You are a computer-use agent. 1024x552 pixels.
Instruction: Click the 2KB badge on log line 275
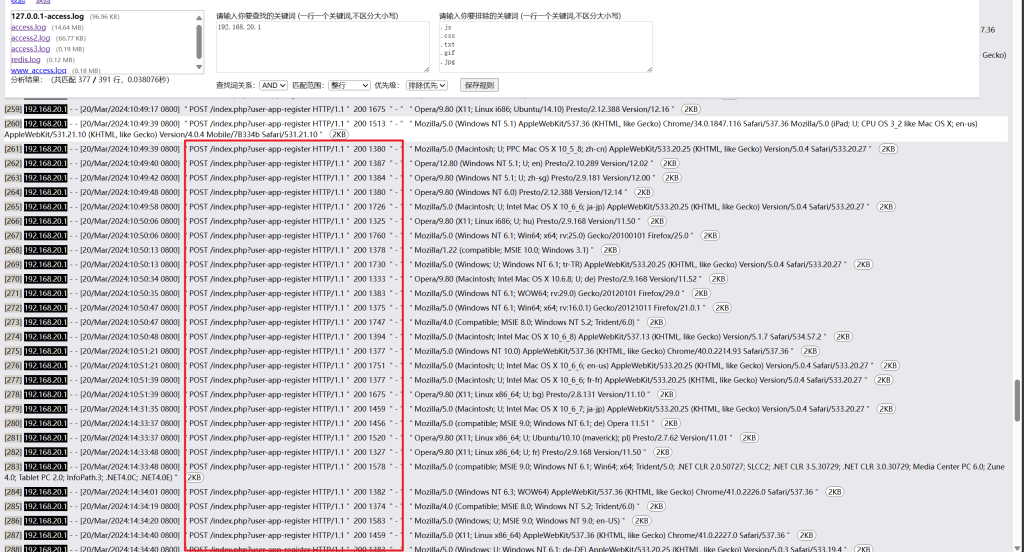(809, 351)
